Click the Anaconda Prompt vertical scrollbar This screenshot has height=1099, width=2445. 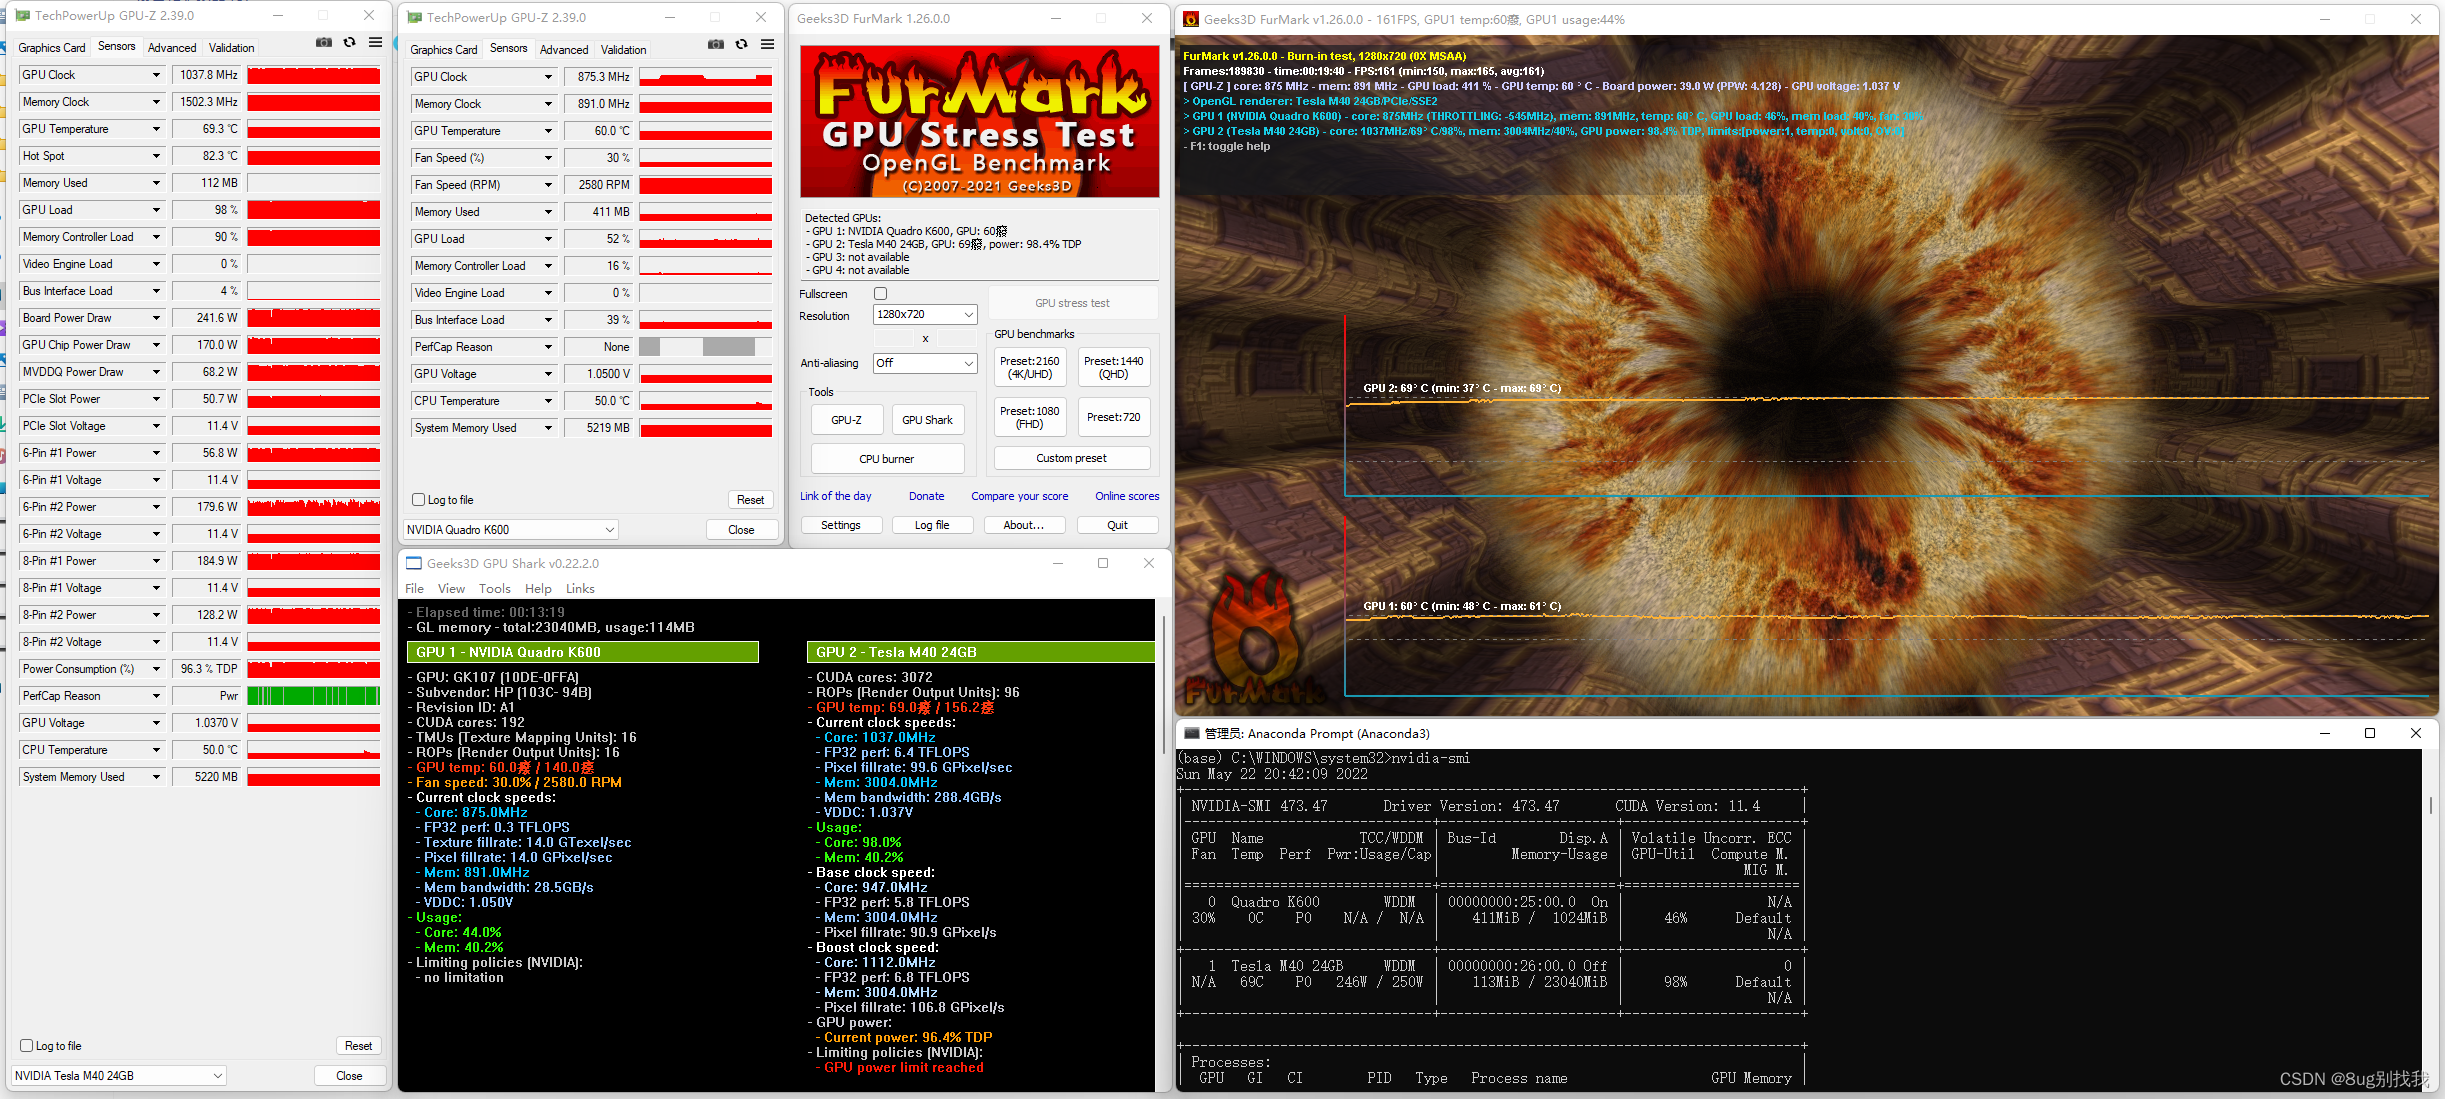[x=2430, y=805]
